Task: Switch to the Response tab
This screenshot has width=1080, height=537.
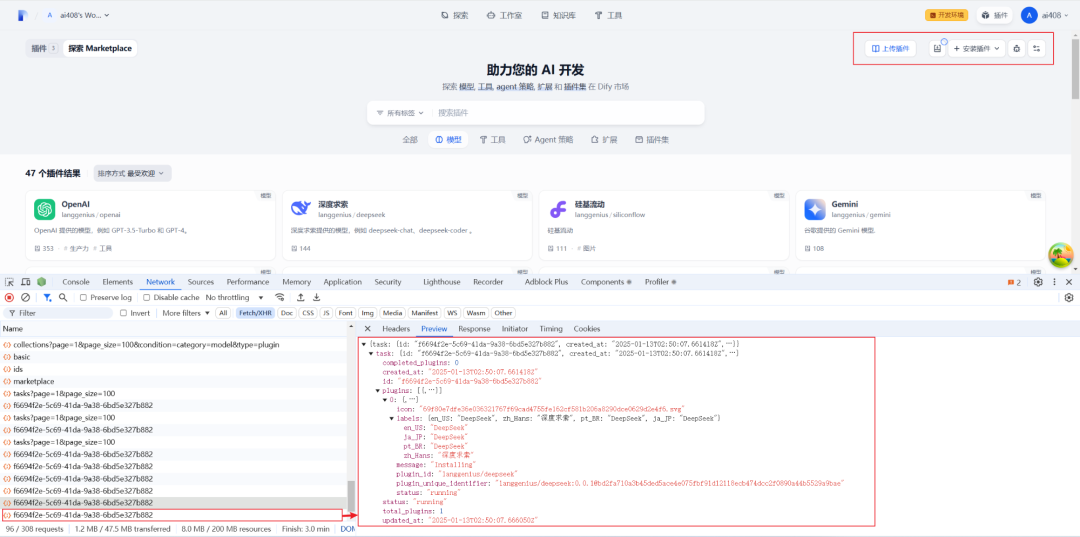Action: point(474,329)
